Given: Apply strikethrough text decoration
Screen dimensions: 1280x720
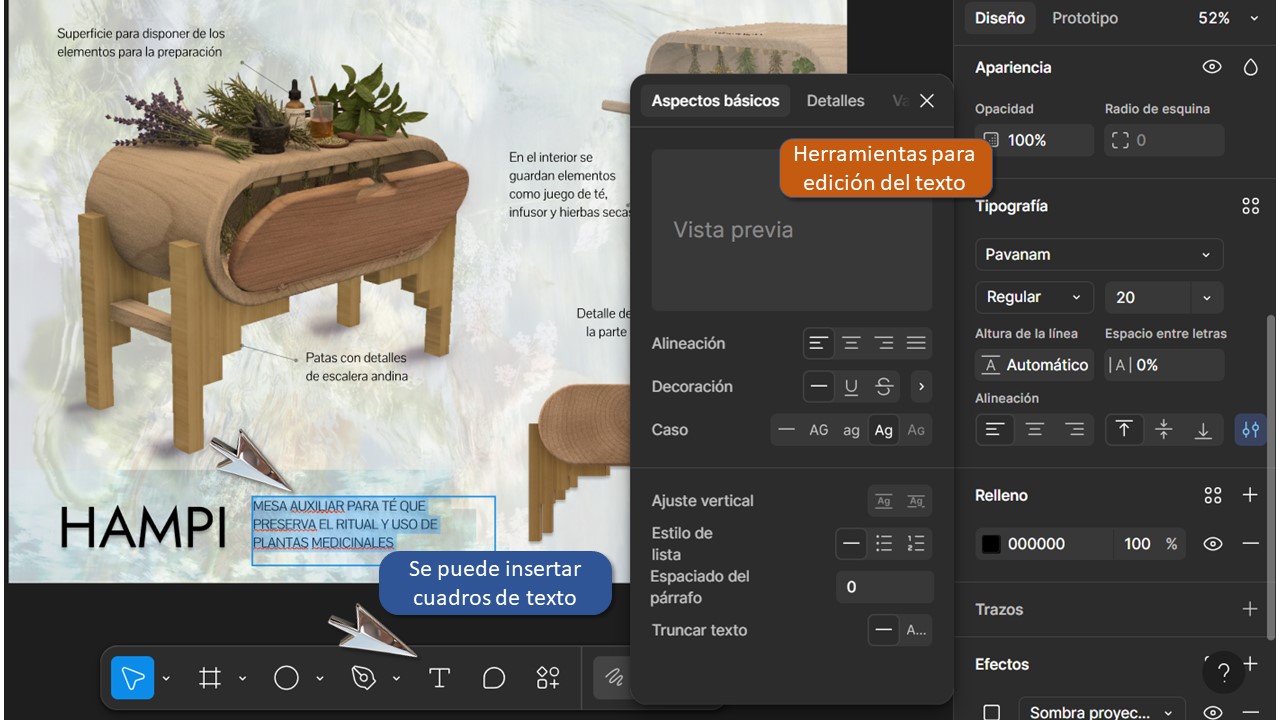Looking at the screenshot, I should click(883, 387).
